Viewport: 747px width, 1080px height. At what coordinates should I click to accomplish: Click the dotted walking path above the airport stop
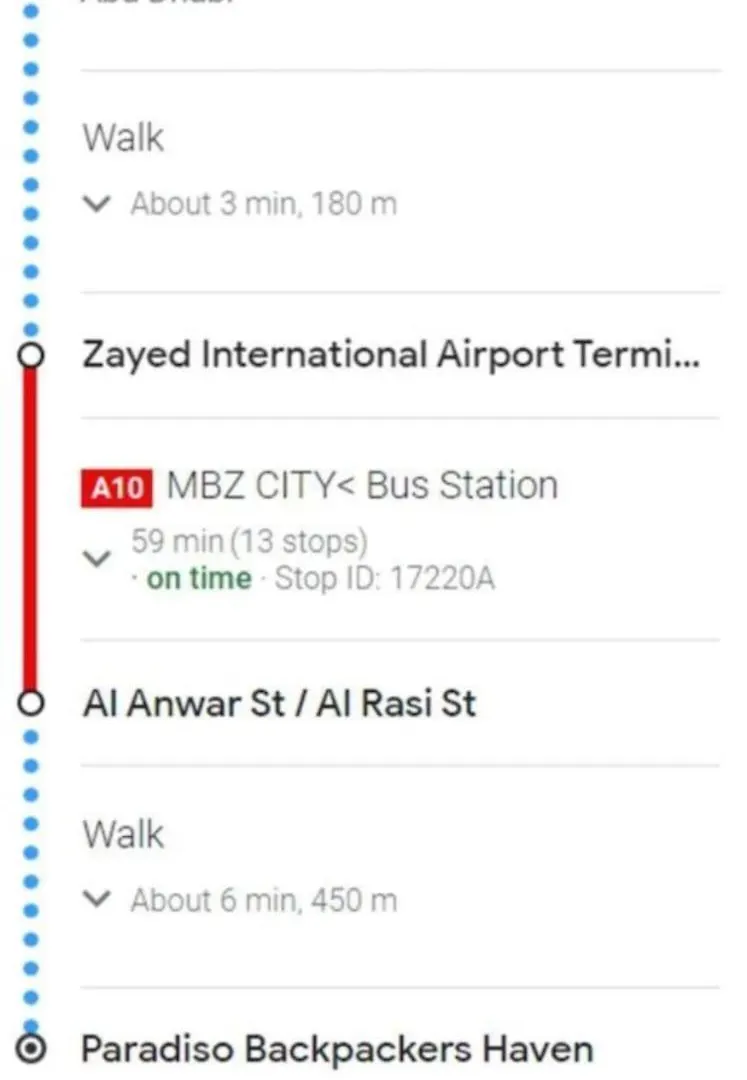[30, 171]
